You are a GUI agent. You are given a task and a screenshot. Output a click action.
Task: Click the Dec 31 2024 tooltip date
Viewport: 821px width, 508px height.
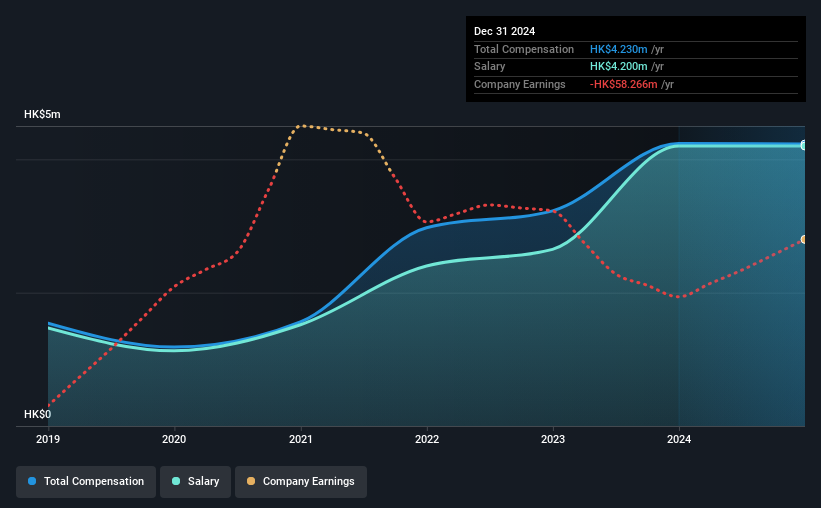[504, 31]
